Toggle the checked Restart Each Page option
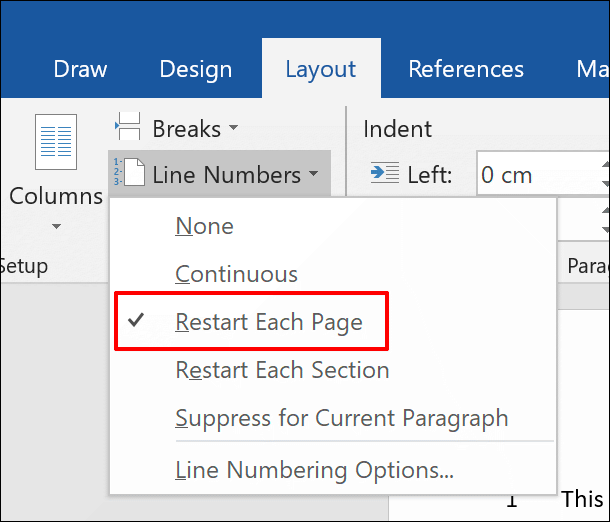The height and width of the screenshot is (522, 610). (268, 322)
